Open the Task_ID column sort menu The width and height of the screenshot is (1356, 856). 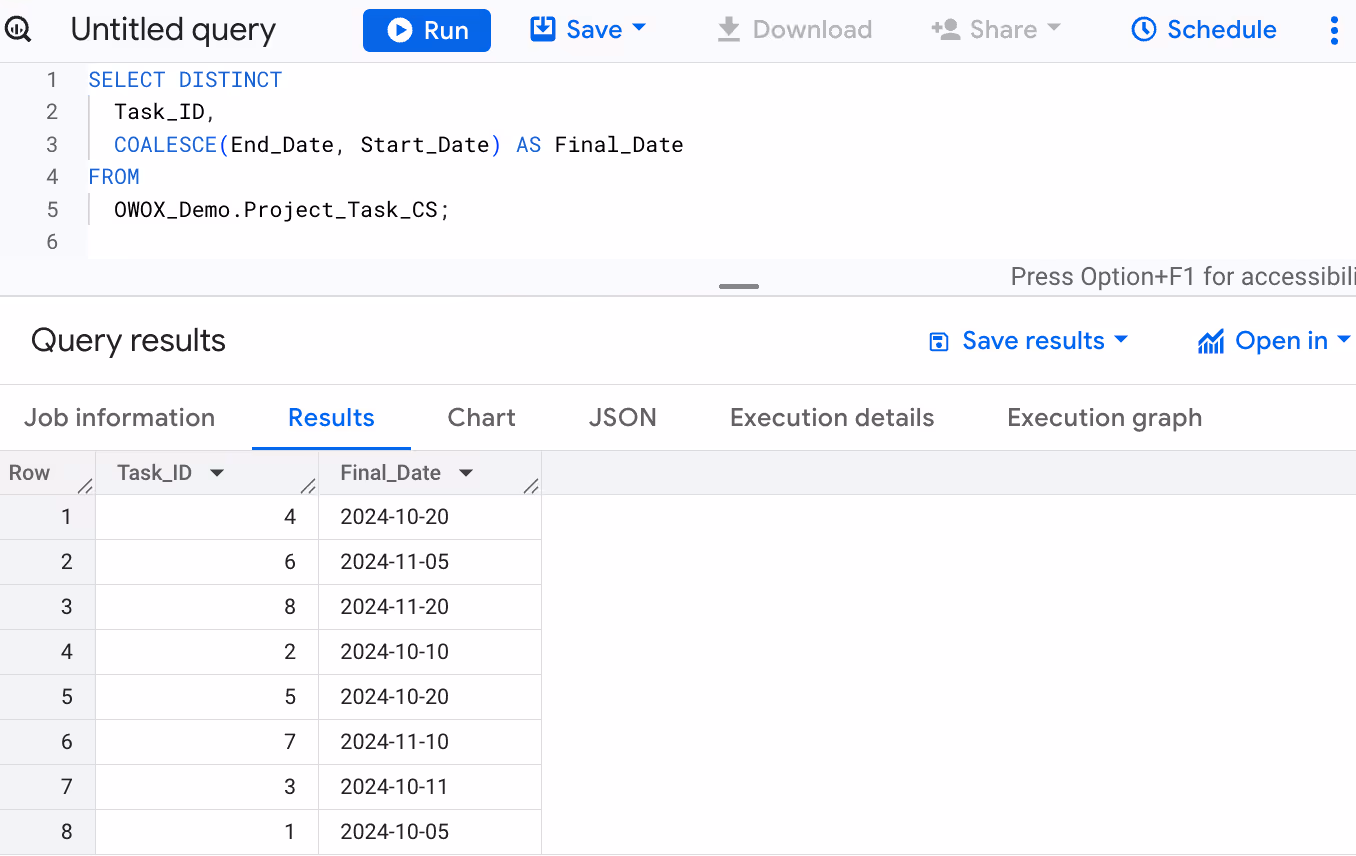point(217,473)
